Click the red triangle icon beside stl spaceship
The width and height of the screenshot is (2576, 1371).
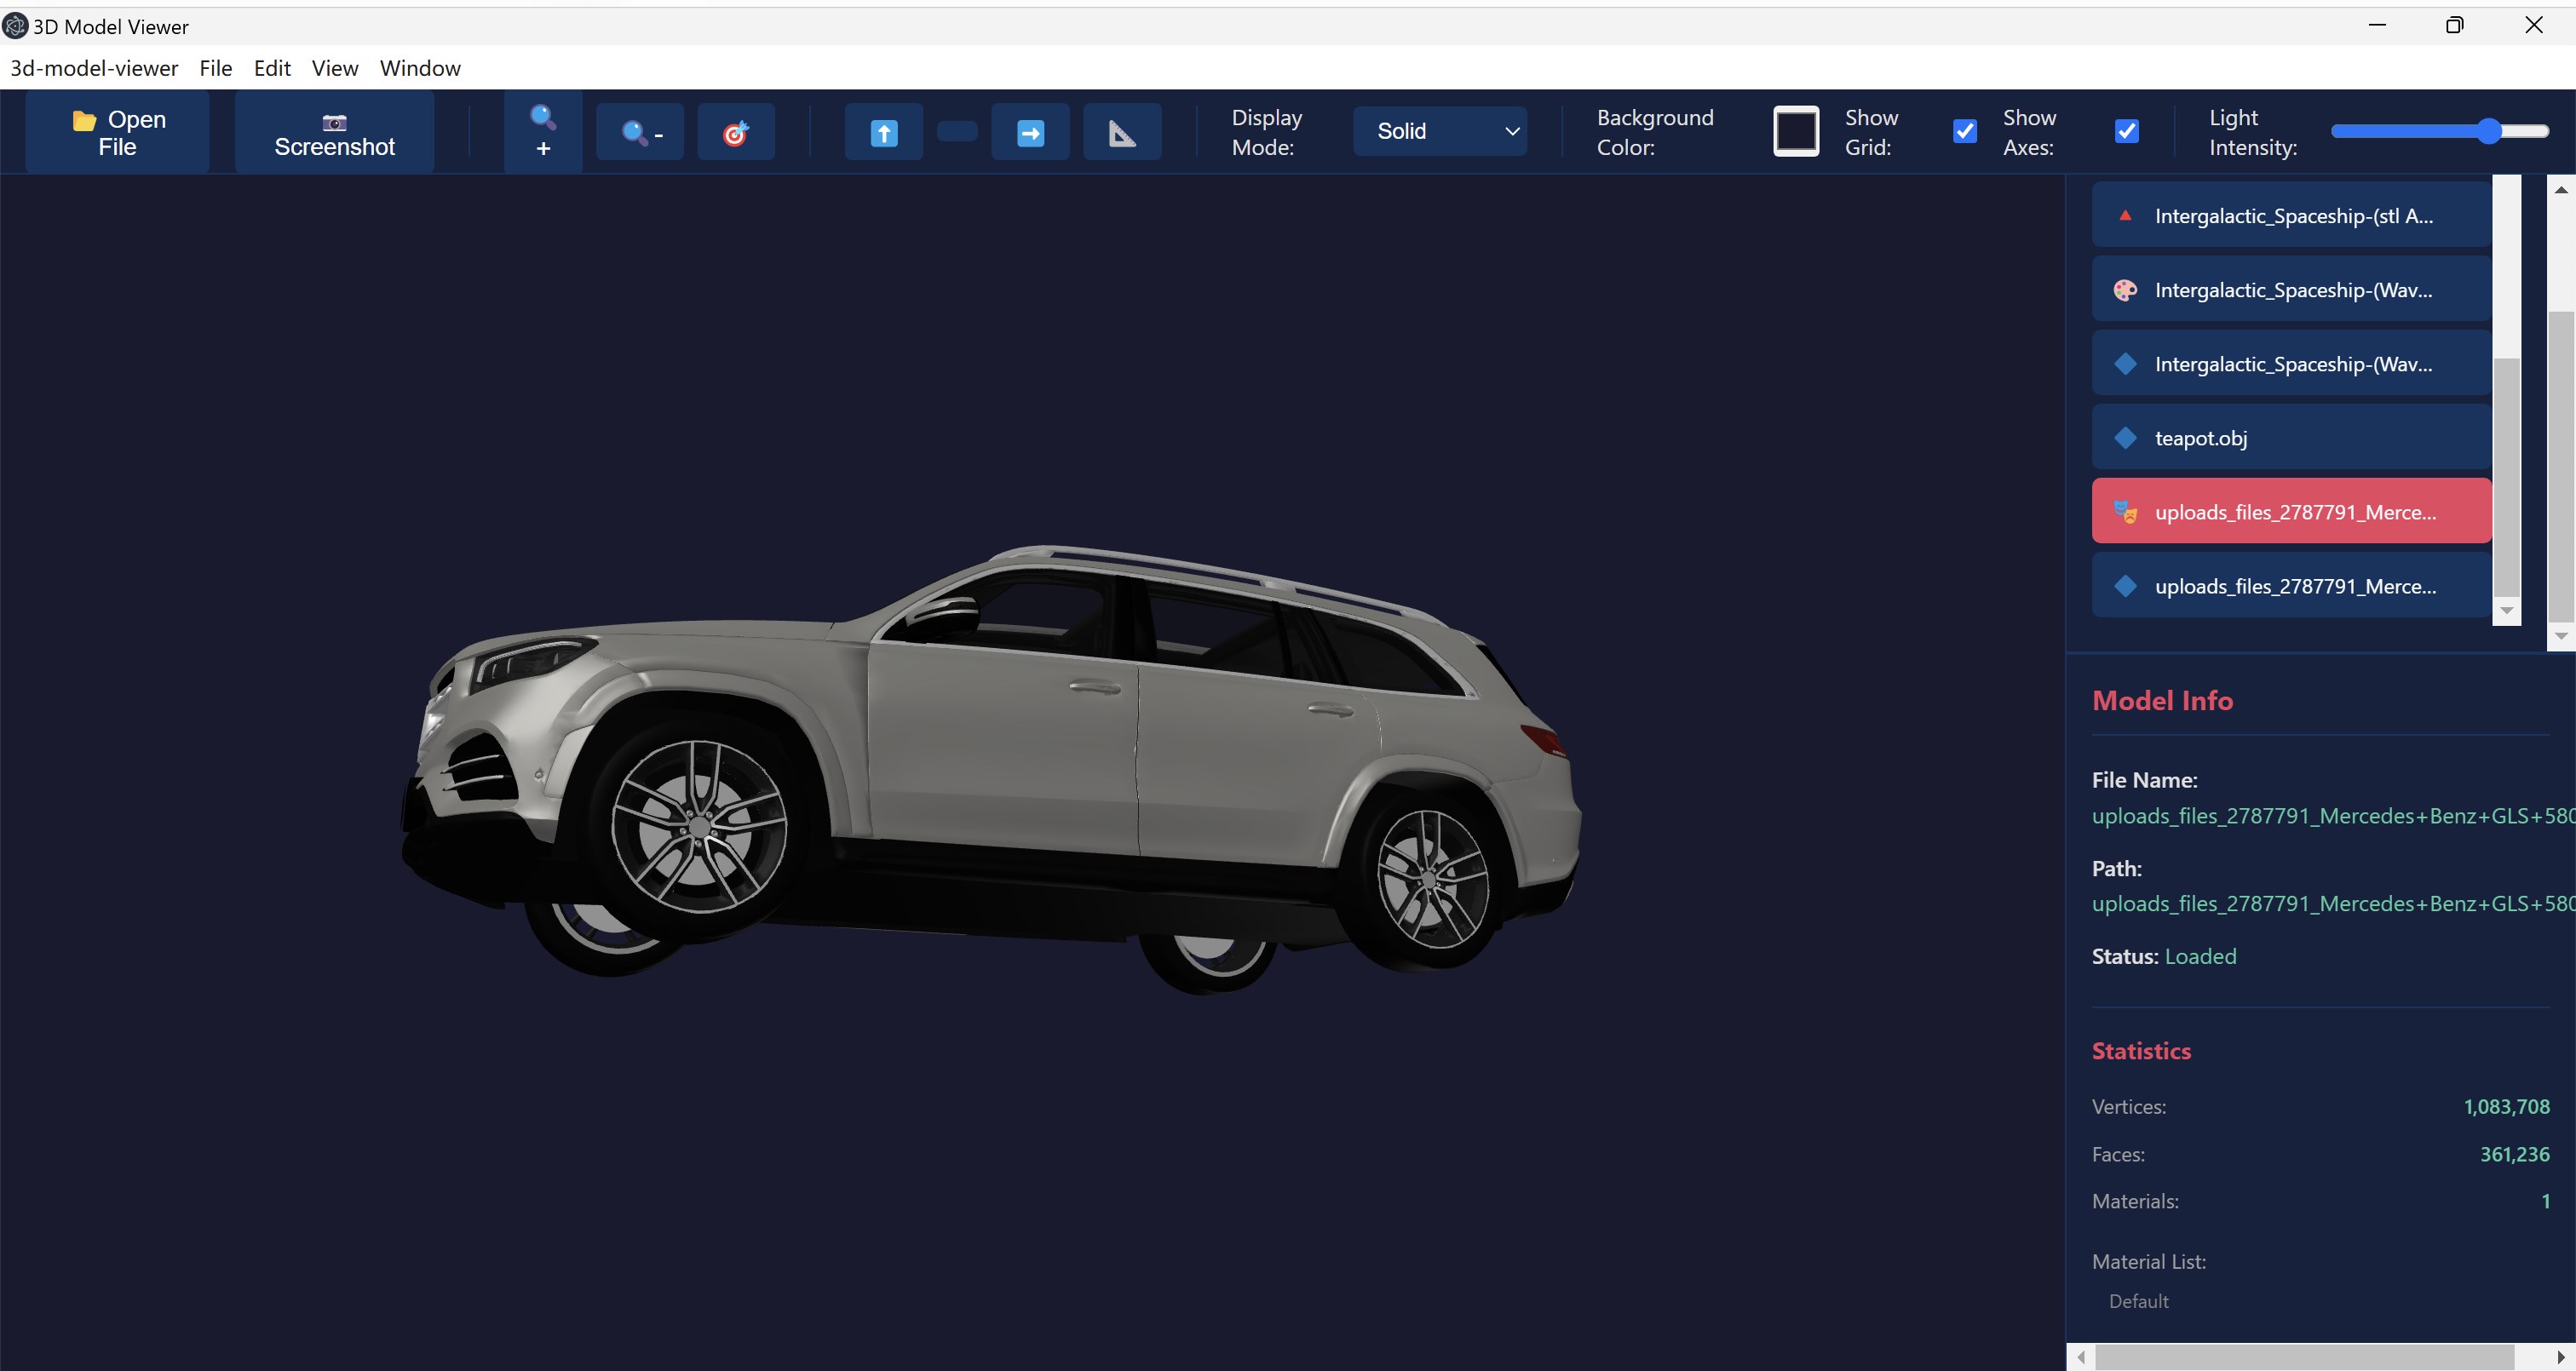coord(2125,215)
